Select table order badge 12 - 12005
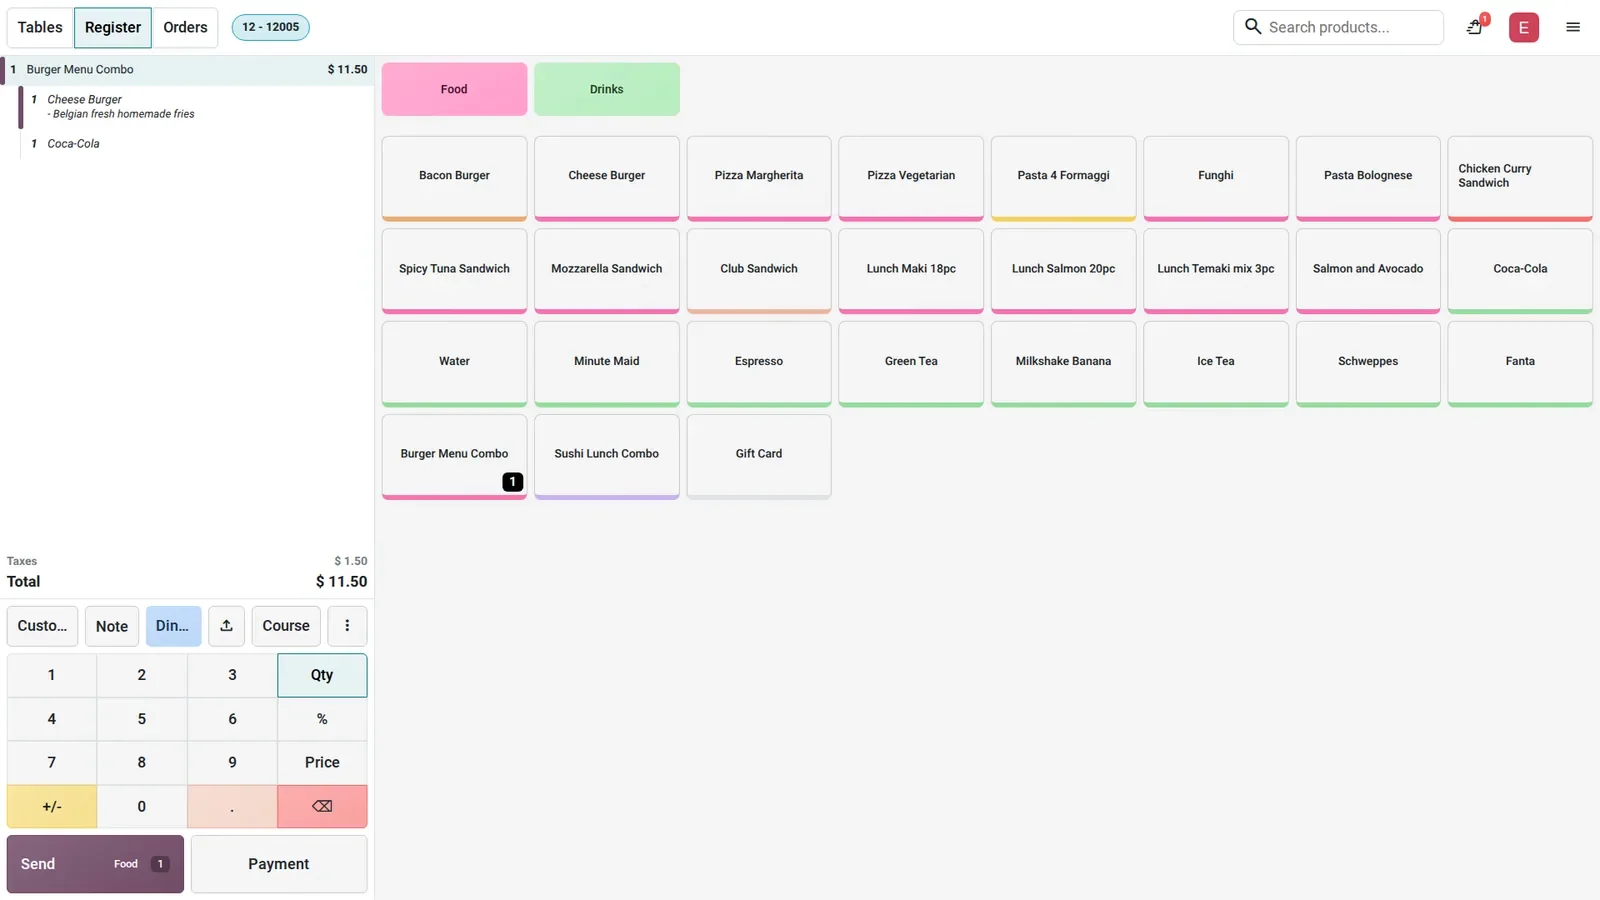Screen dimensions: 1600x900 270,27
